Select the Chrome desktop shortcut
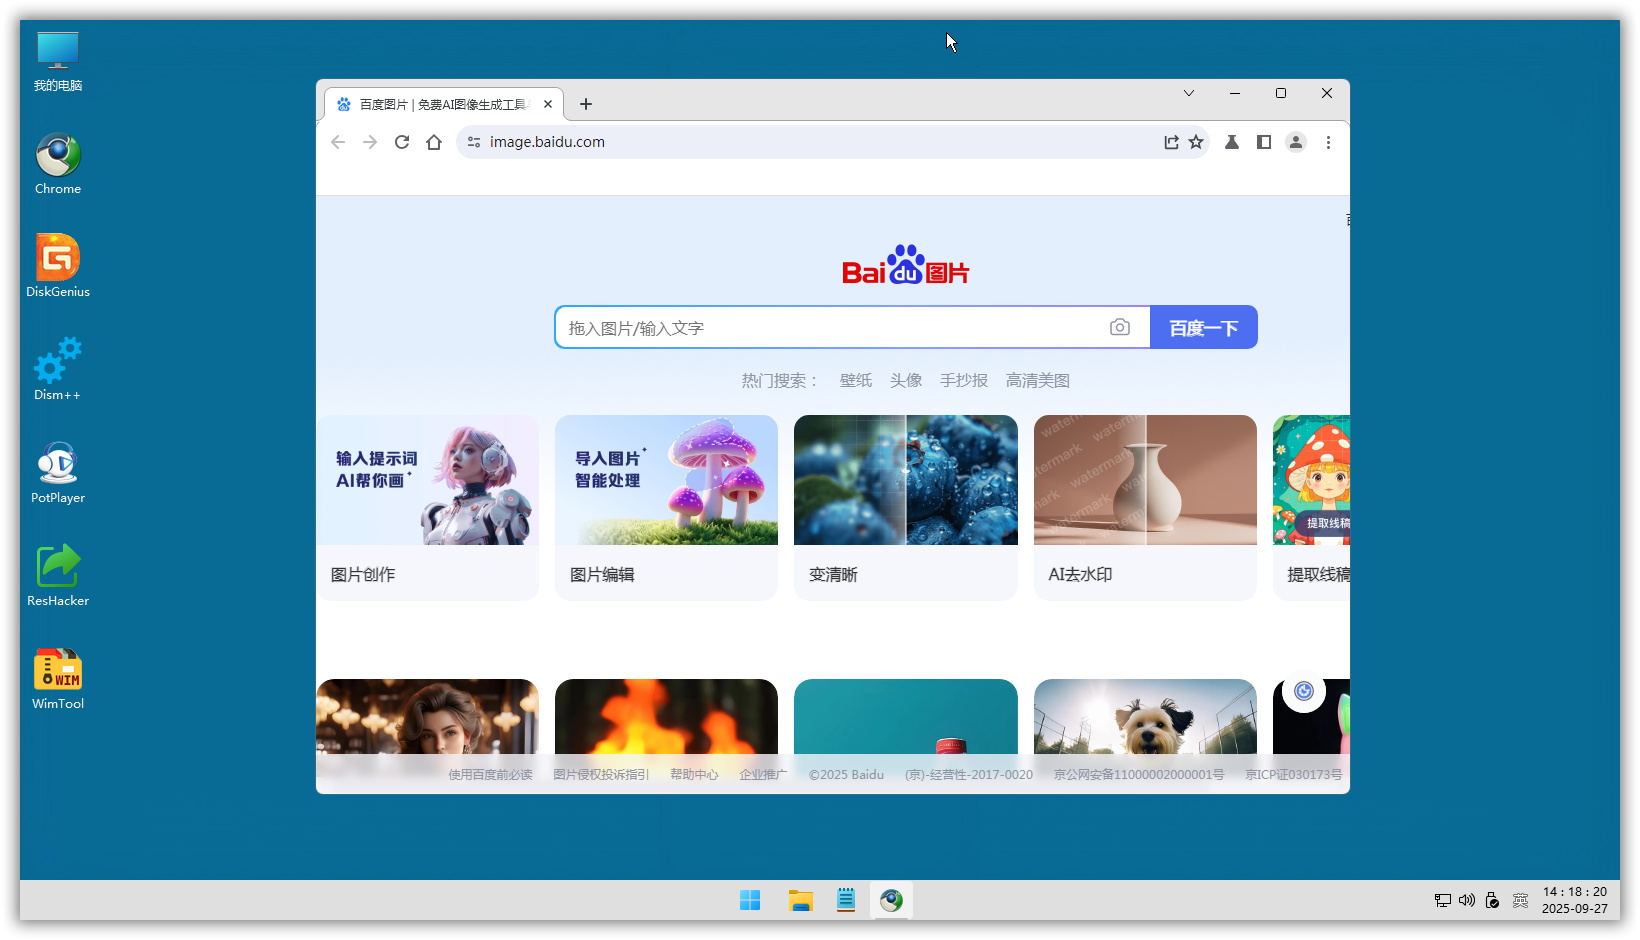This screenshot has width=1640, height=940. click(58, 164)
